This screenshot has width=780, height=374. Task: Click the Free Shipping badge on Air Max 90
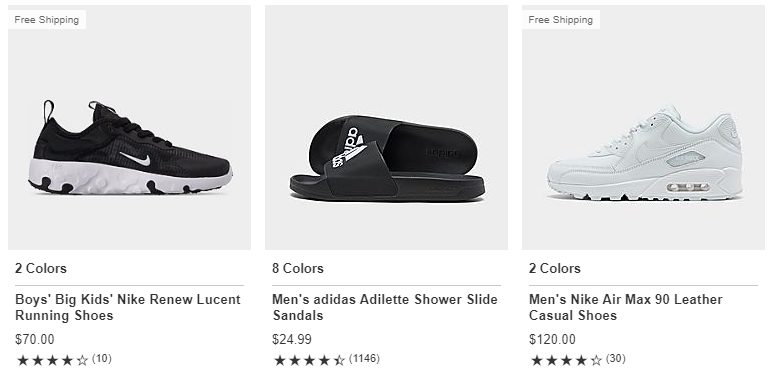click(561, 20)
